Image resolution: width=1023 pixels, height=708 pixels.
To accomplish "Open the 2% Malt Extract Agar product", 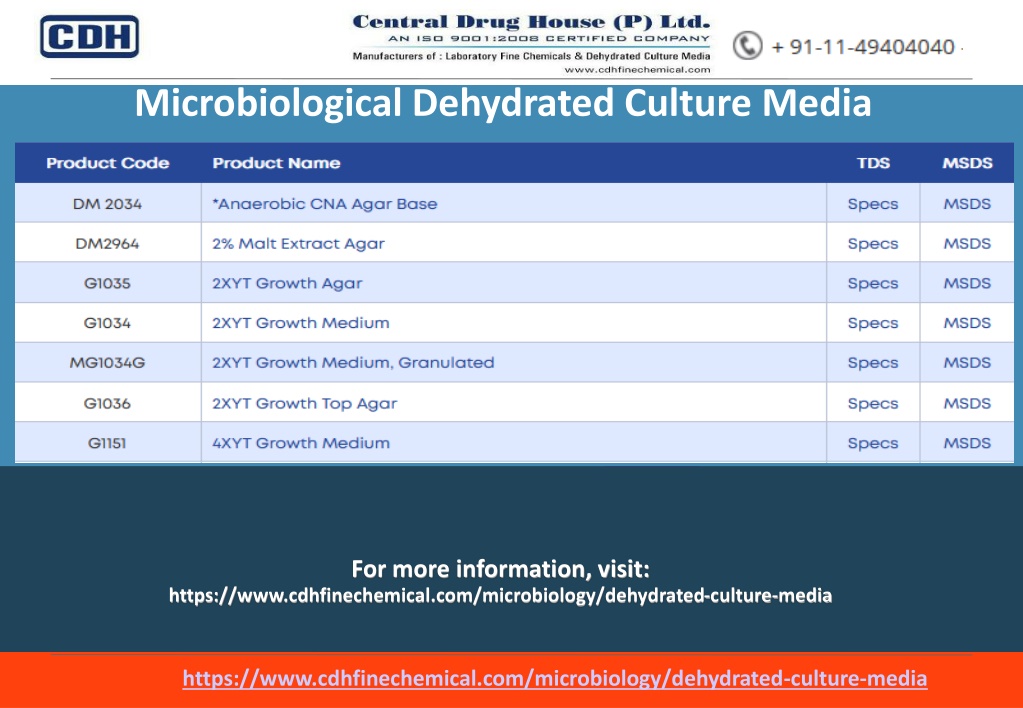I will (x=298, y=243).
